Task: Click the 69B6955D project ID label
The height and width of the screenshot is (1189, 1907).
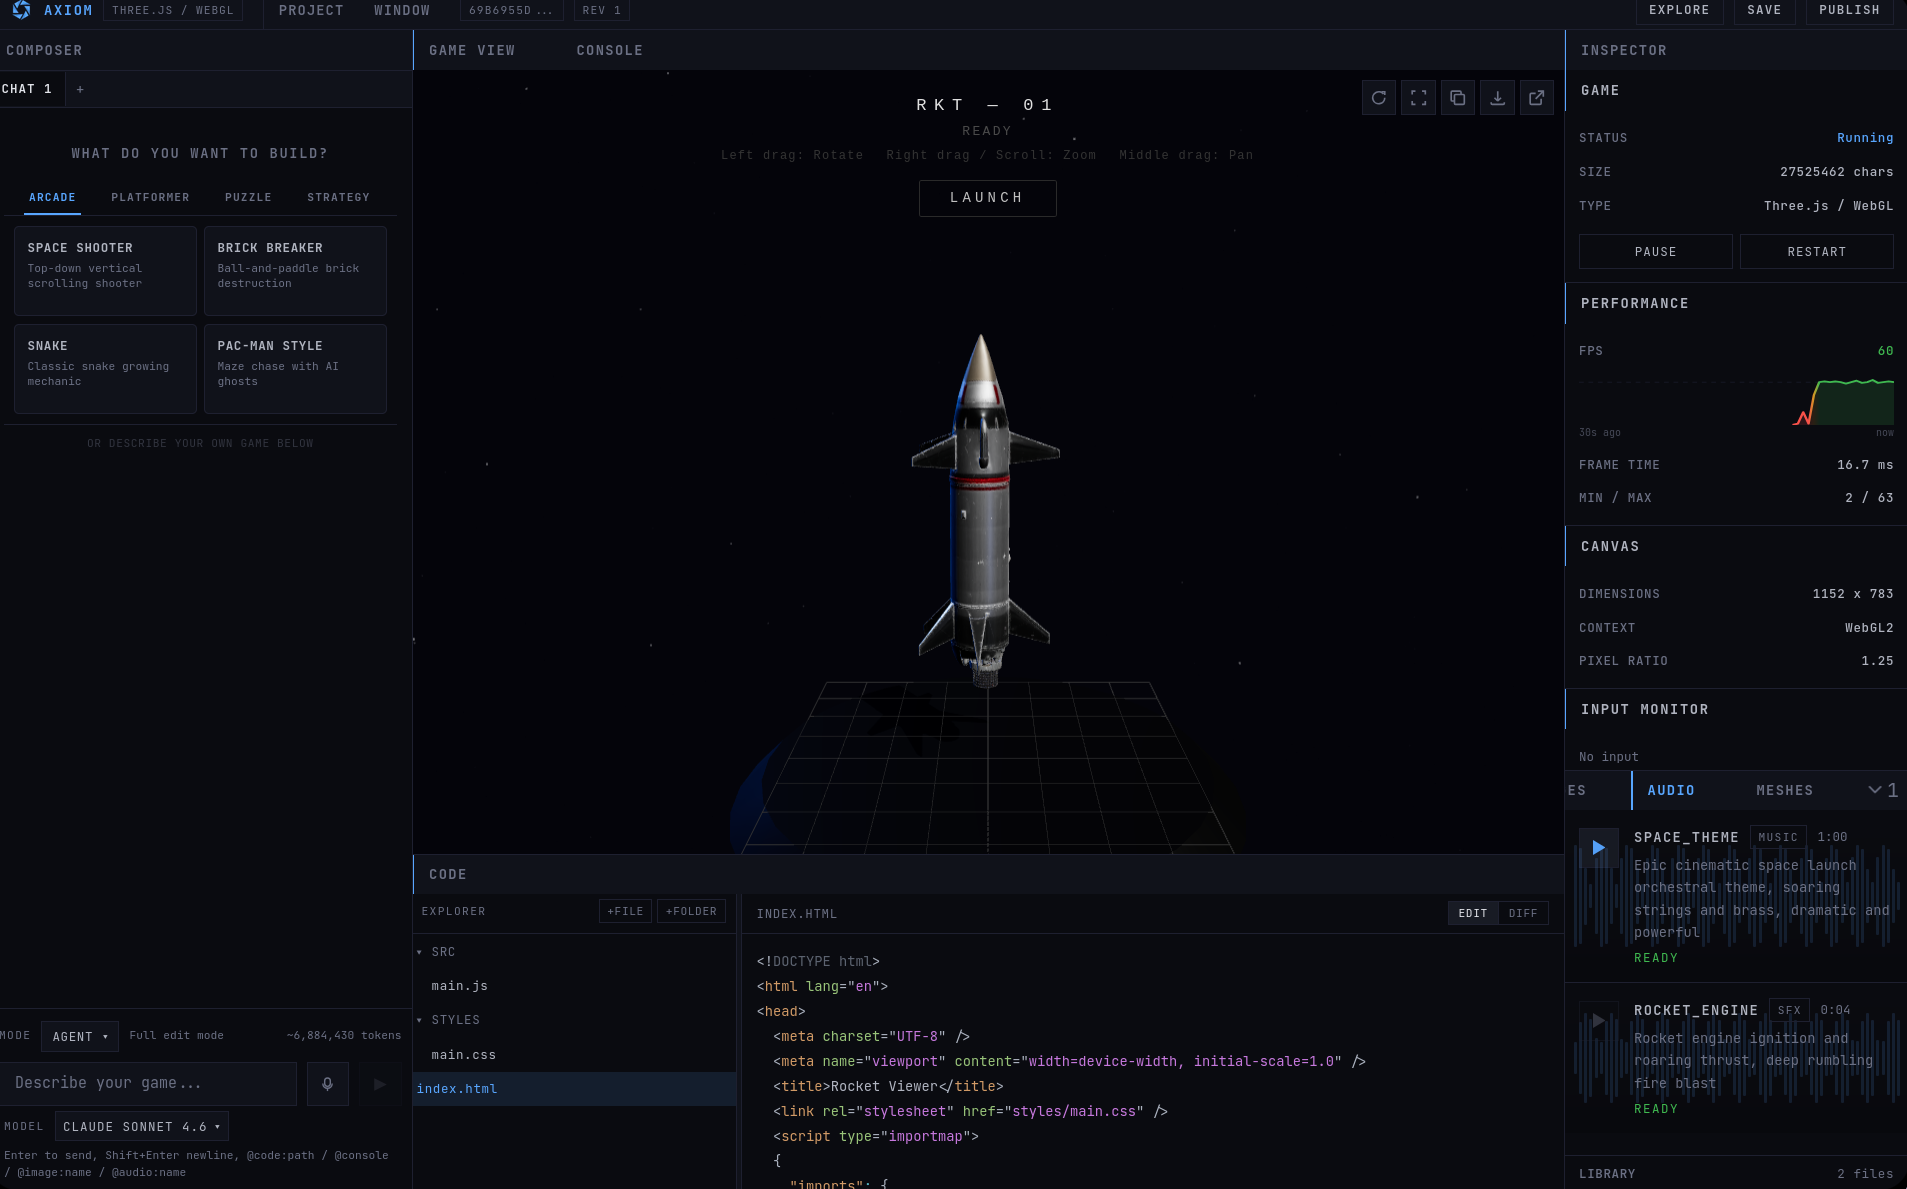Action: (x=511, y=10)
